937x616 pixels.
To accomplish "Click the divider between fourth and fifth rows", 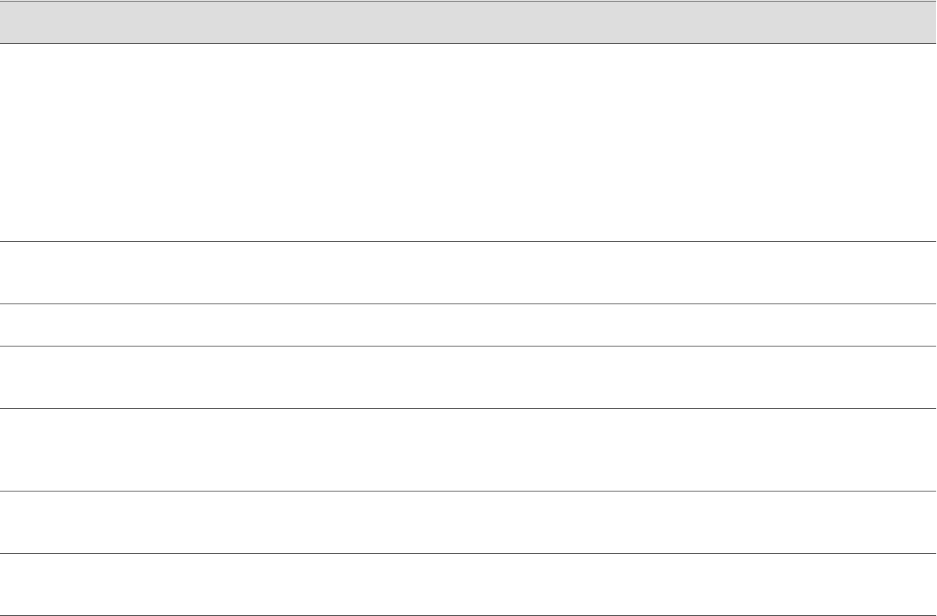I will pyautogui.click(x=468, y=408).
